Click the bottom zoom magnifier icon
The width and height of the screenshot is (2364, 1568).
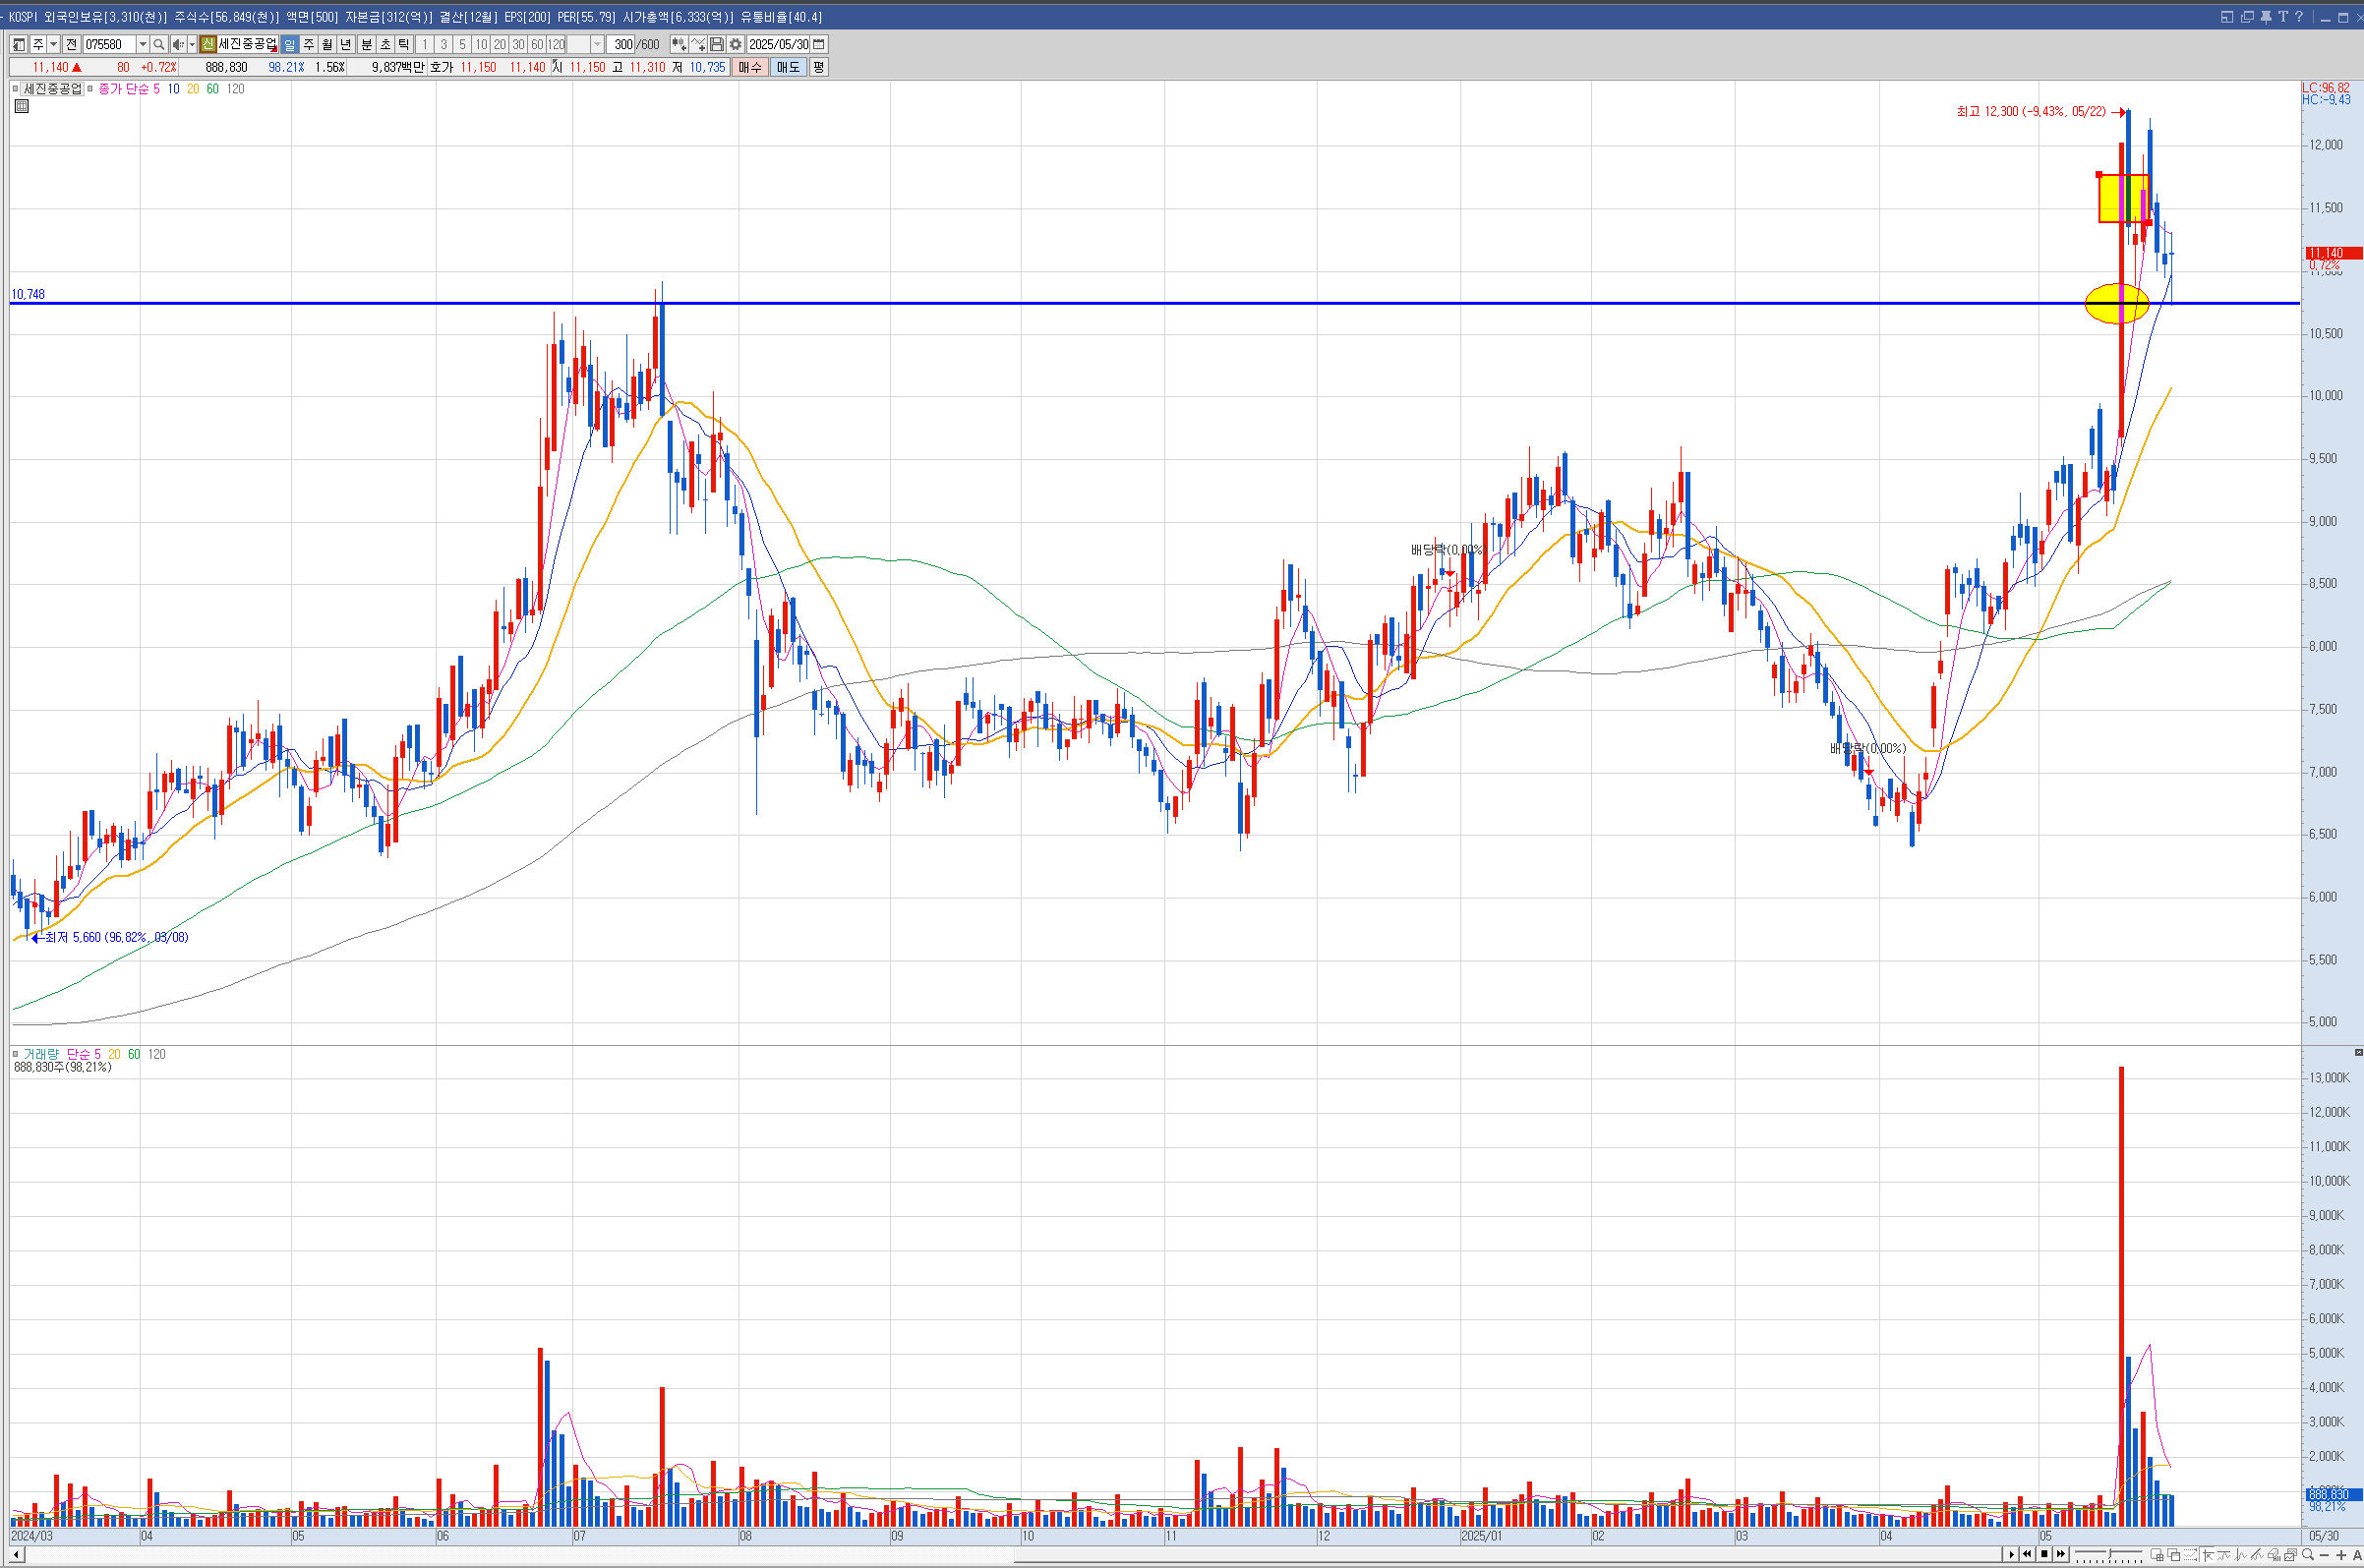pos(2308,1555)
